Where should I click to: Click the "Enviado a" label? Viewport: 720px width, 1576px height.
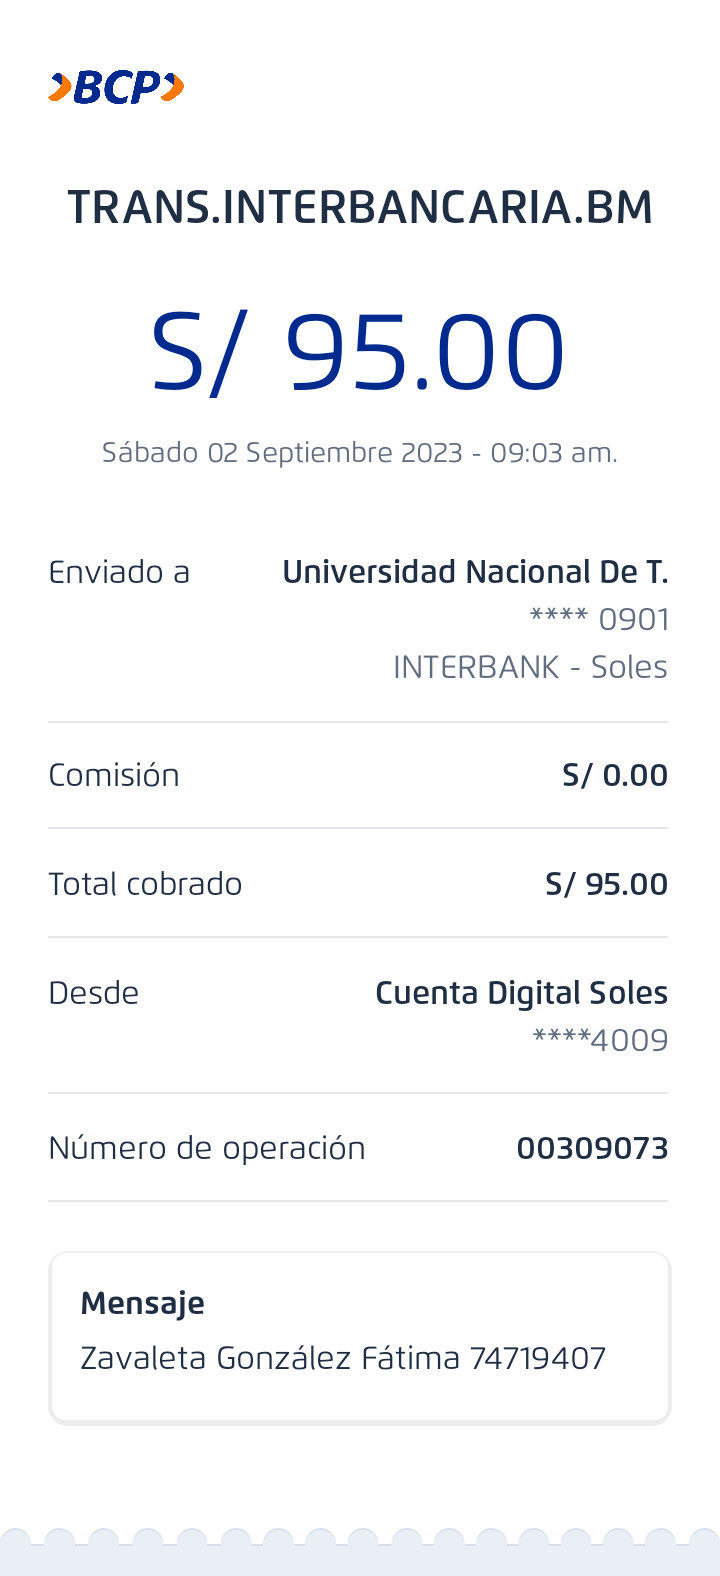point(119,572)
